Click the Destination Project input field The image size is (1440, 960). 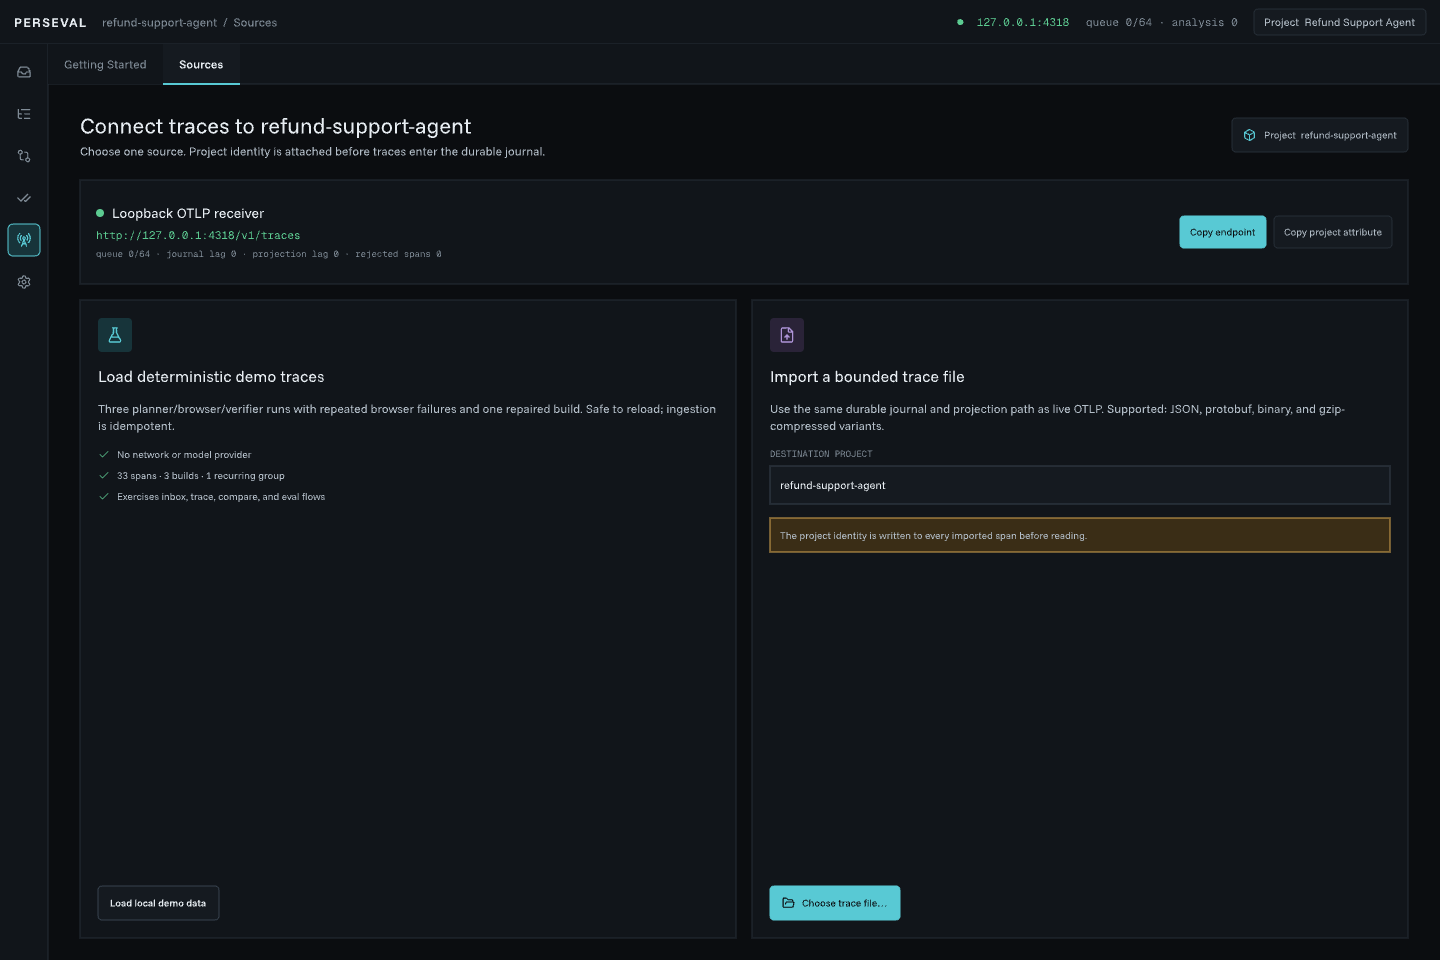[1080, 485]
